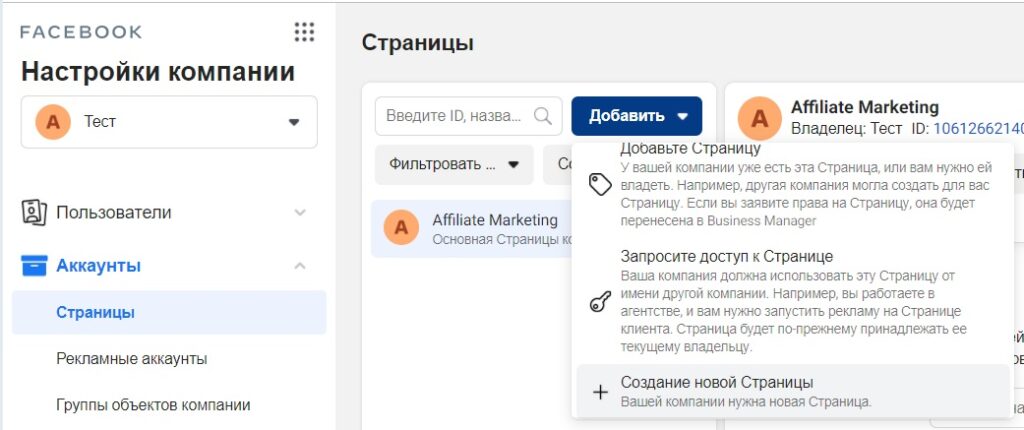Image resolution: width=1024 pixels, height=430 pixels.
Task: Open the Тест company selector dropdown
Action: coord(169,122)
